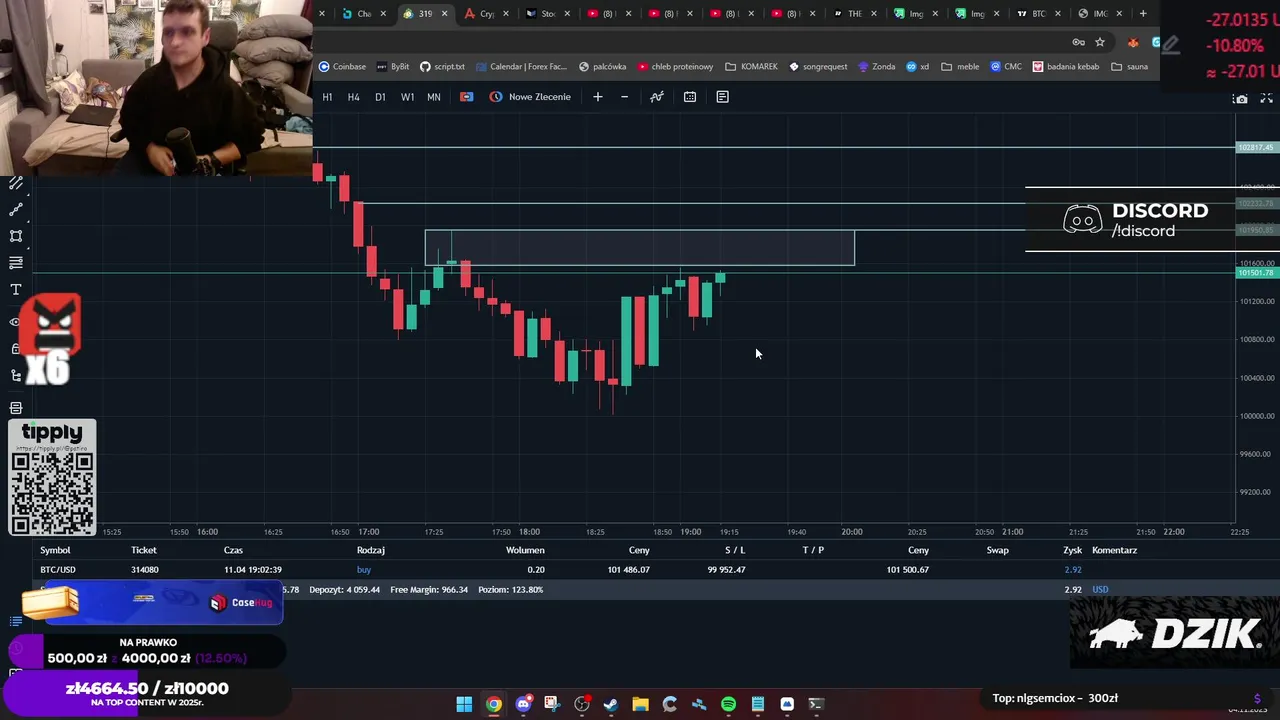Toggle drawings visibility eye icon
Image resolution: width=1280 pixels, height=720 pixels.
(15, 322)
